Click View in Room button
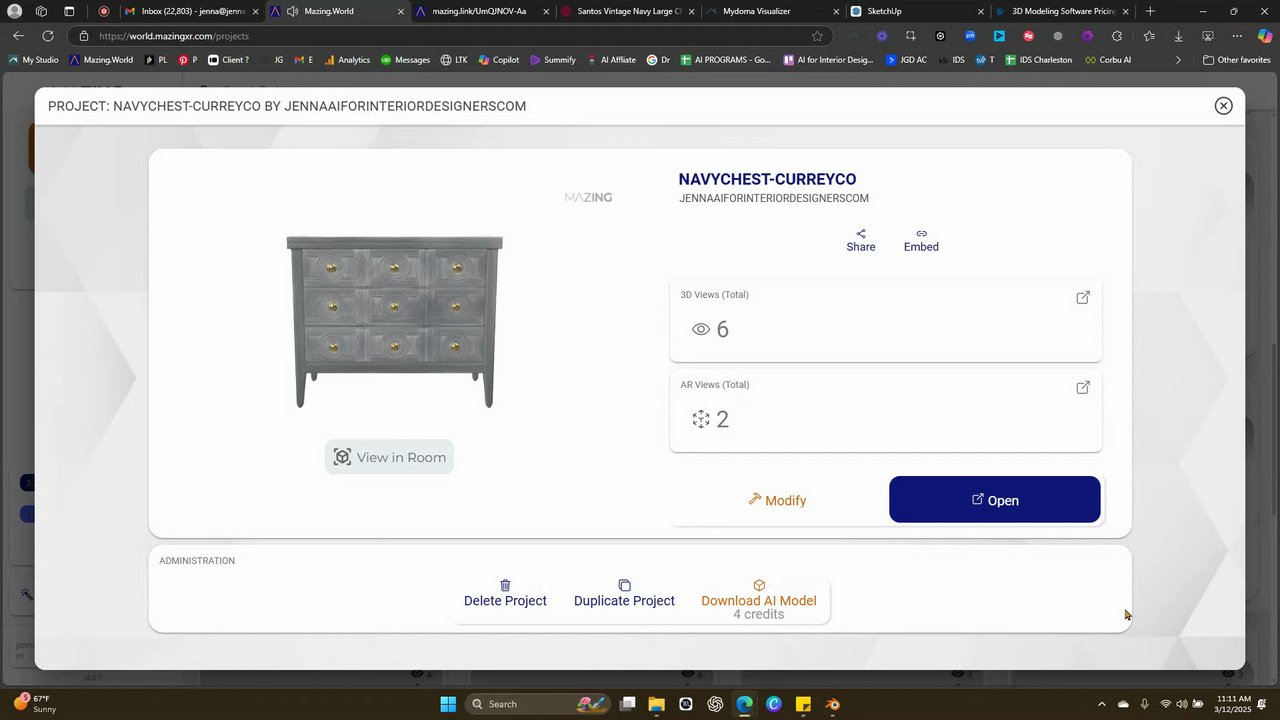The width and height of the screenshot is (1280, 720). (389, 457)
